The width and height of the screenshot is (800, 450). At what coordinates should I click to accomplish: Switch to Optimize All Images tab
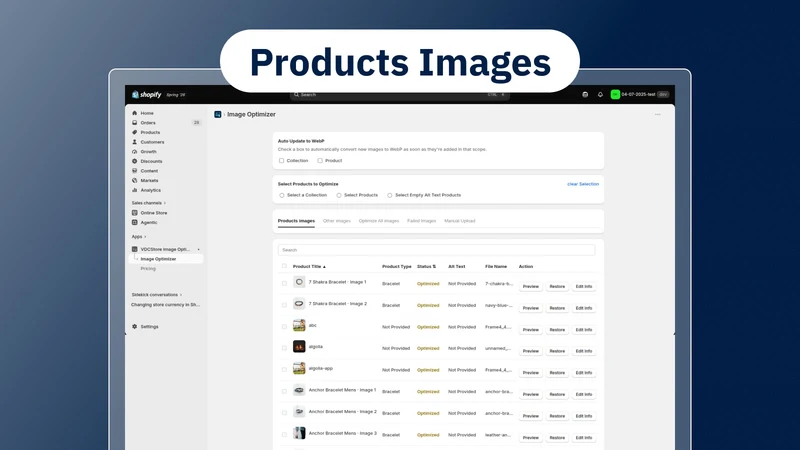(379, 221)
